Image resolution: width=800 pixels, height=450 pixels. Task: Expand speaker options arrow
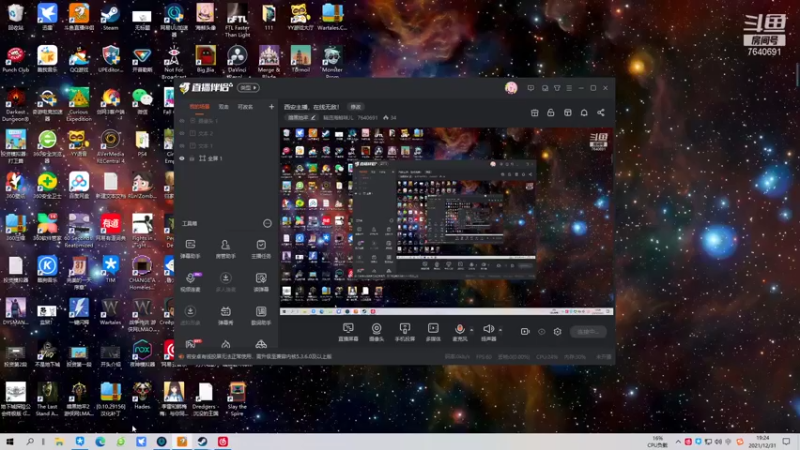500,330
